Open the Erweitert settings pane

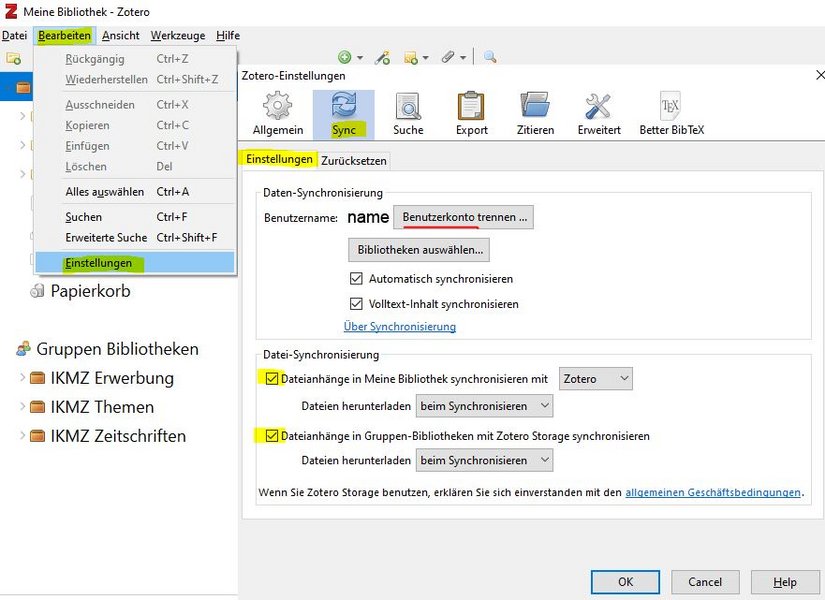599,114
